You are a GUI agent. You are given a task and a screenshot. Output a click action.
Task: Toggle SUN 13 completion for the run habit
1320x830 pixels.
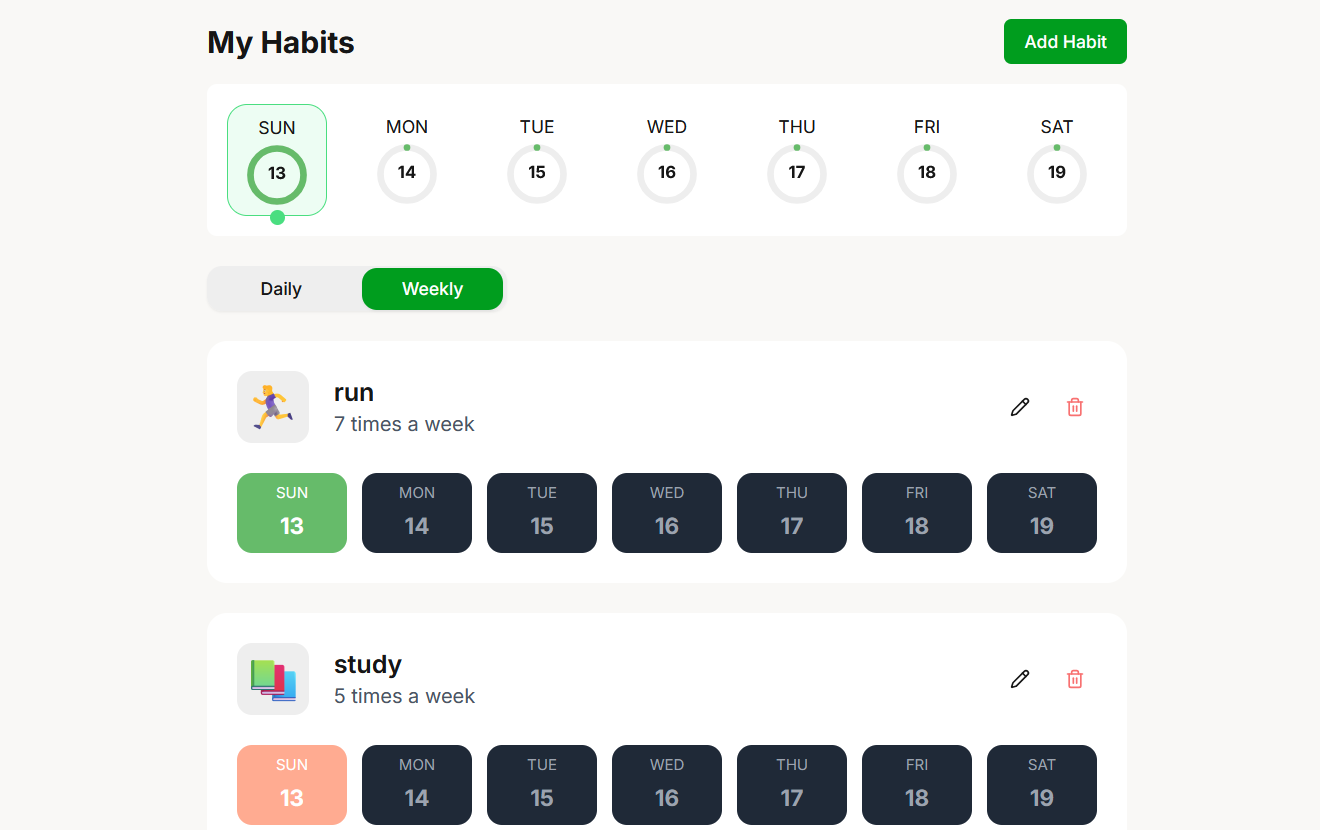(x=291, y=513)
